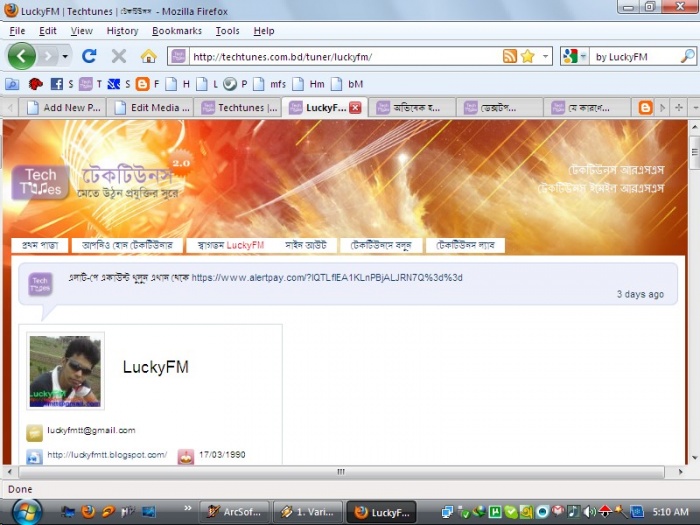The width and height of the screenshot is (700, 525).
Task: Open the list-all-tabs dropdown
Action: [x=694, y=108]
